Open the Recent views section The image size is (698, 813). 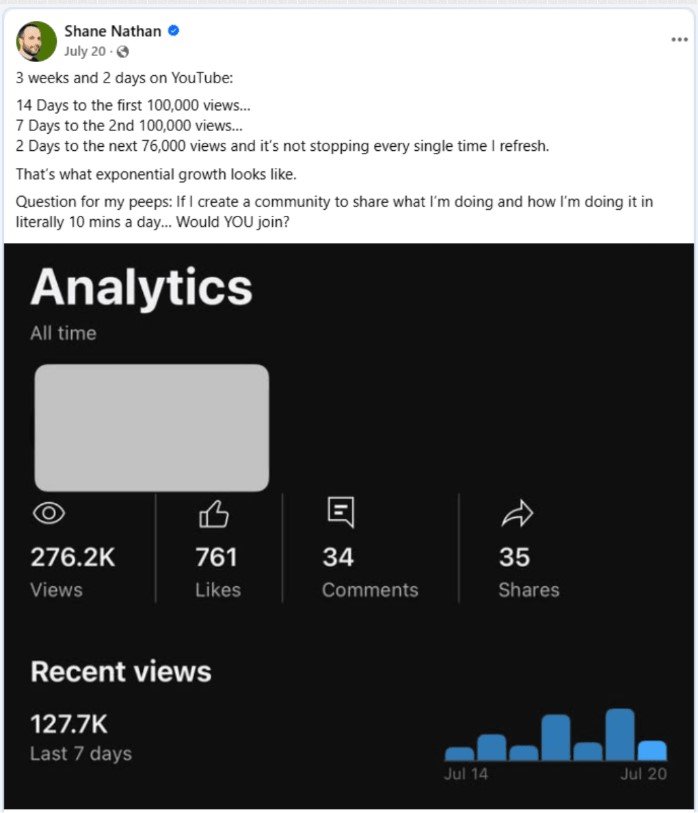click(x=120, y=671)
